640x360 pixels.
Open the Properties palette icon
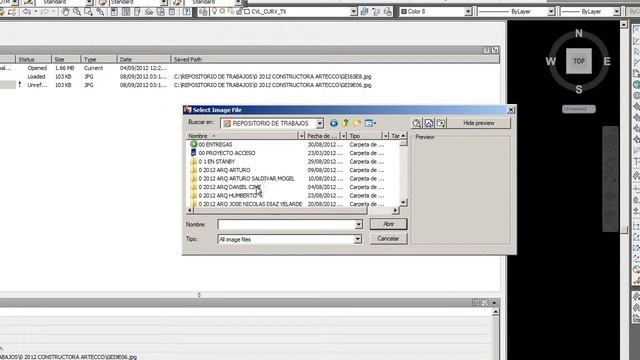tap(114, 12)
